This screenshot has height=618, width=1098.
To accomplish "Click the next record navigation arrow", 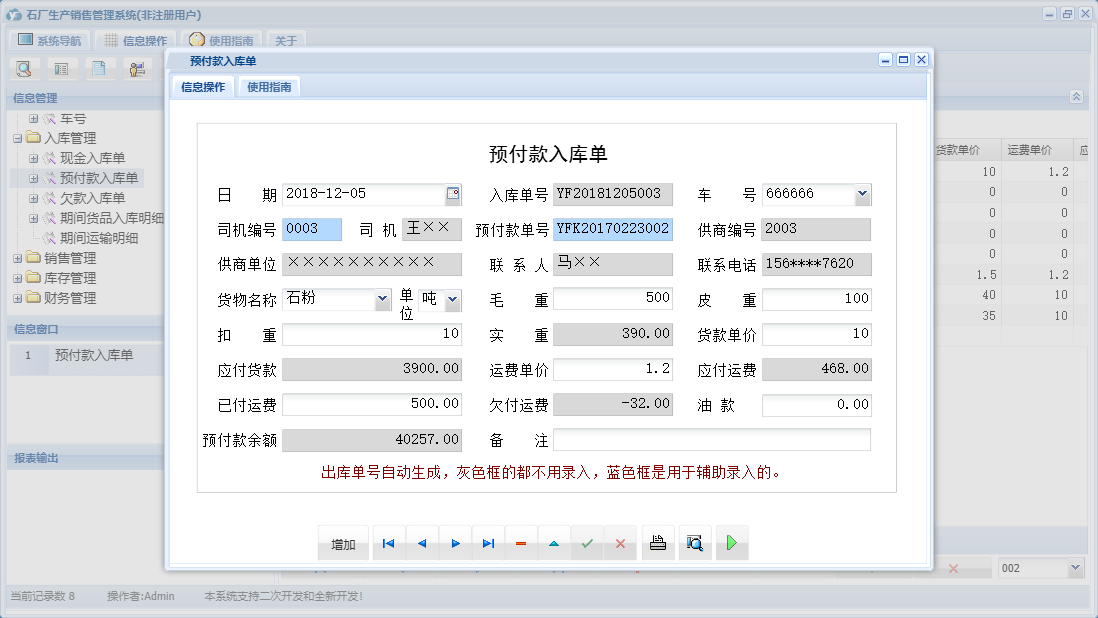I will [455, 543].
